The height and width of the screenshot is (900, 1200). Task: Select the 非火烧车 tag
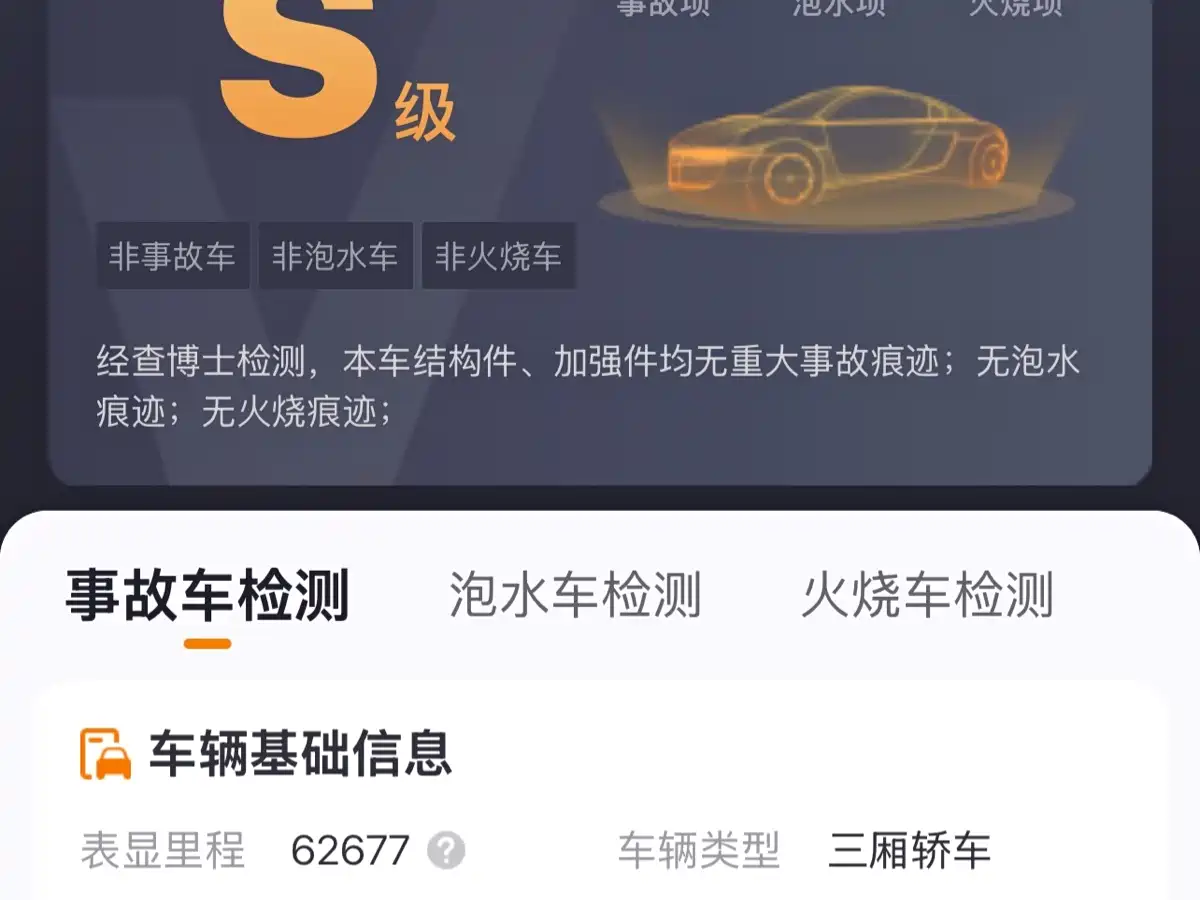tap(499, 256)
